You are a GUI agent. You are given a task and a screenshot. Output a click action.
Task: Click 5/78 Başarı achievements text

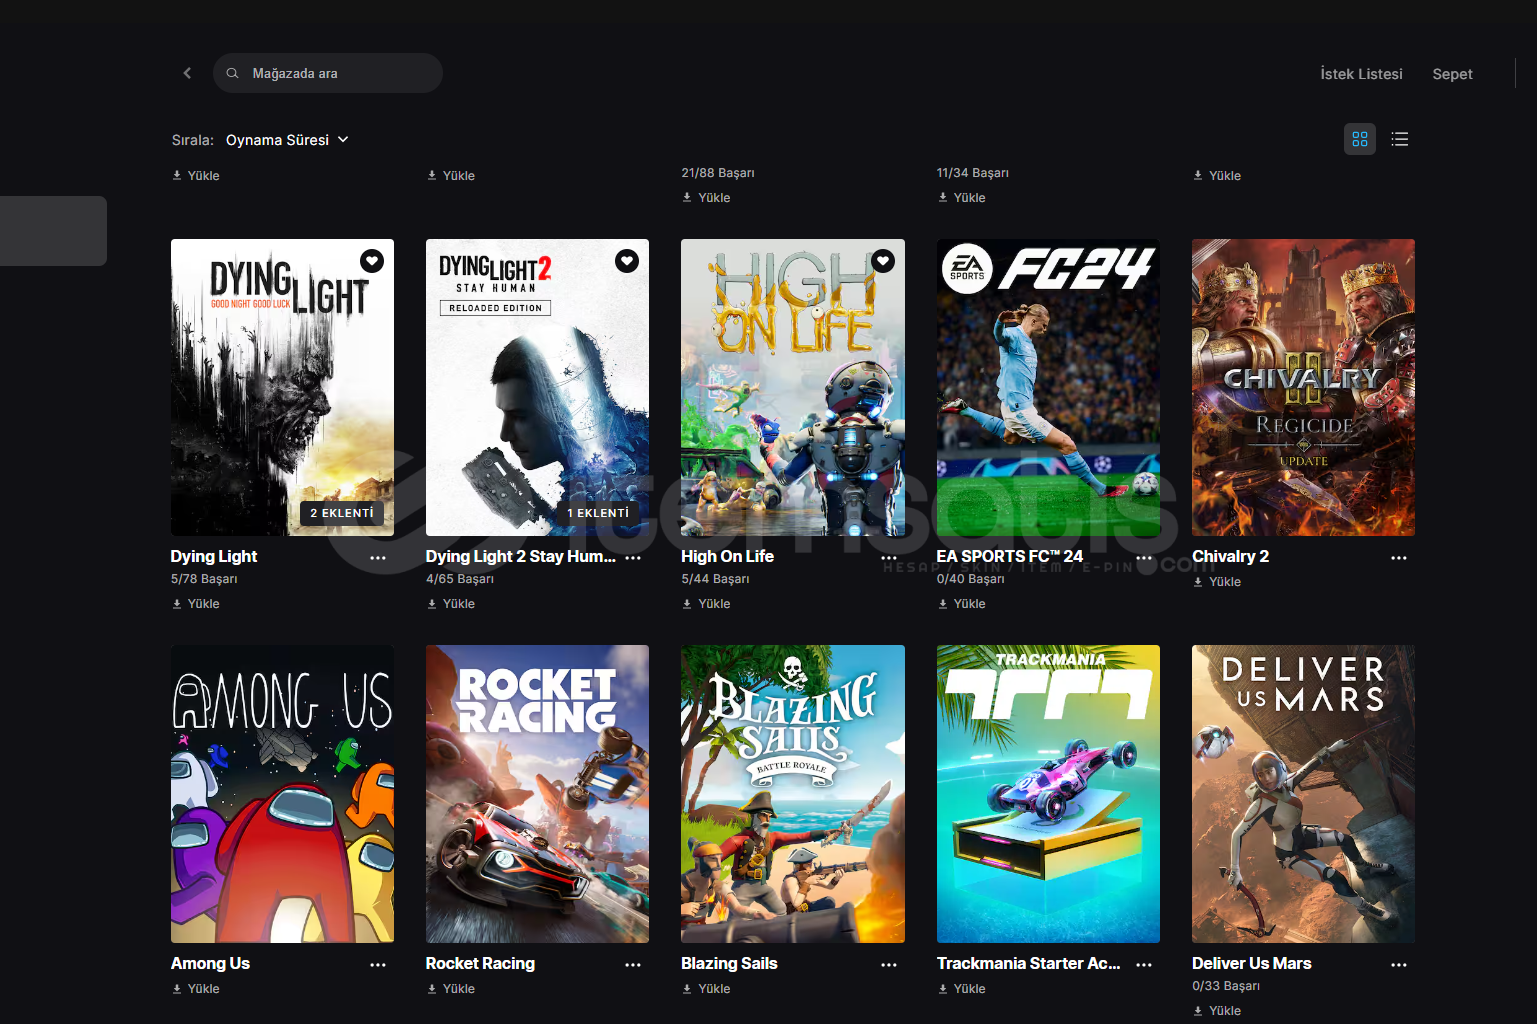(x=204, y=579)
